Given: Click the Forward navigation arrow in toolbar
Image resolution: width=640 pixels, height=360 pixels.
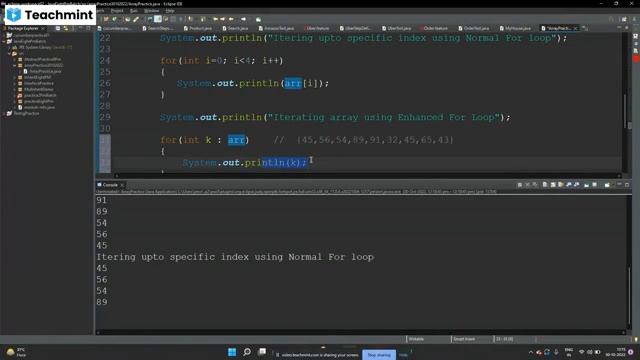Looking at the screenshot, I should [x=243, y=19].
